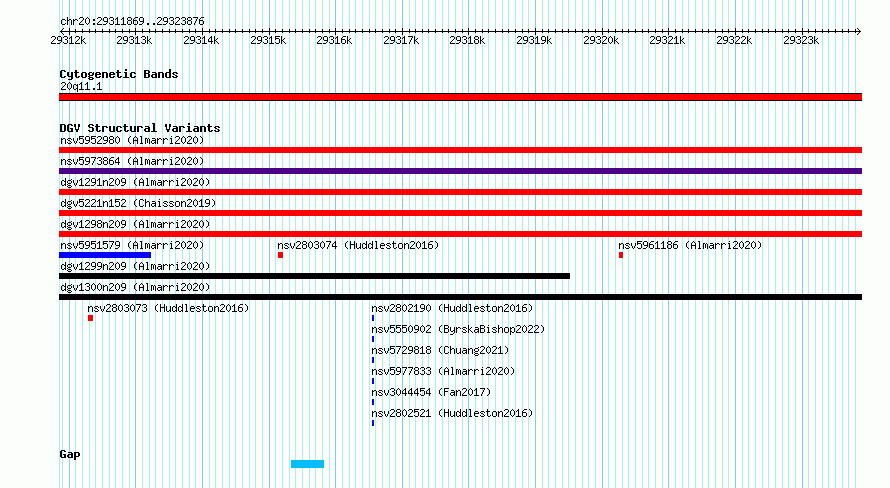Click the light blue Gap feature bar
890x488 pixels.
[307, 464]
